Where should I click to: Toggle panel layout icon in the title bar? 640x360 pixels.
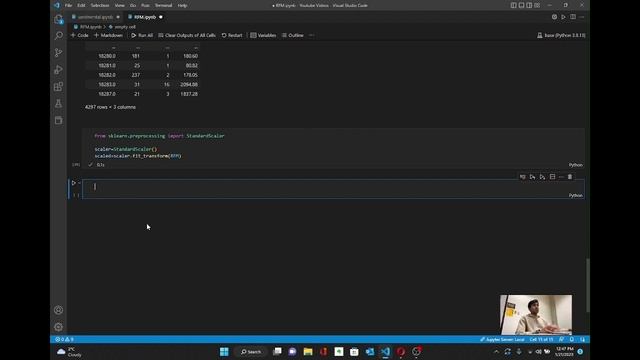coord(521,5)
